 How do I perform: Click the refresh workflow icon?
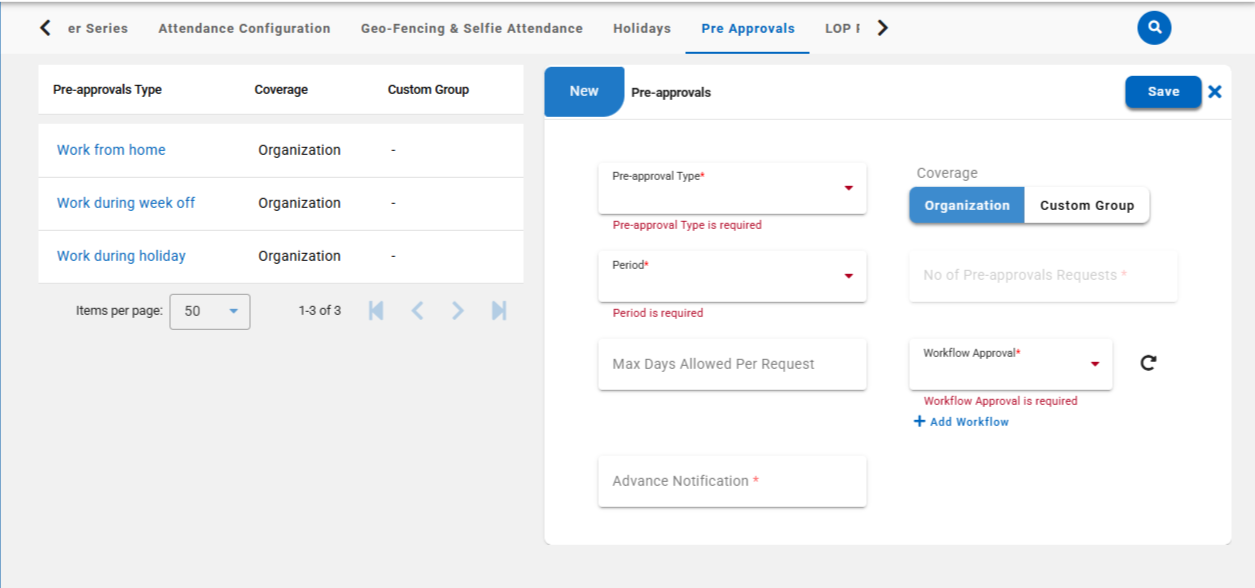(1148, 363)
